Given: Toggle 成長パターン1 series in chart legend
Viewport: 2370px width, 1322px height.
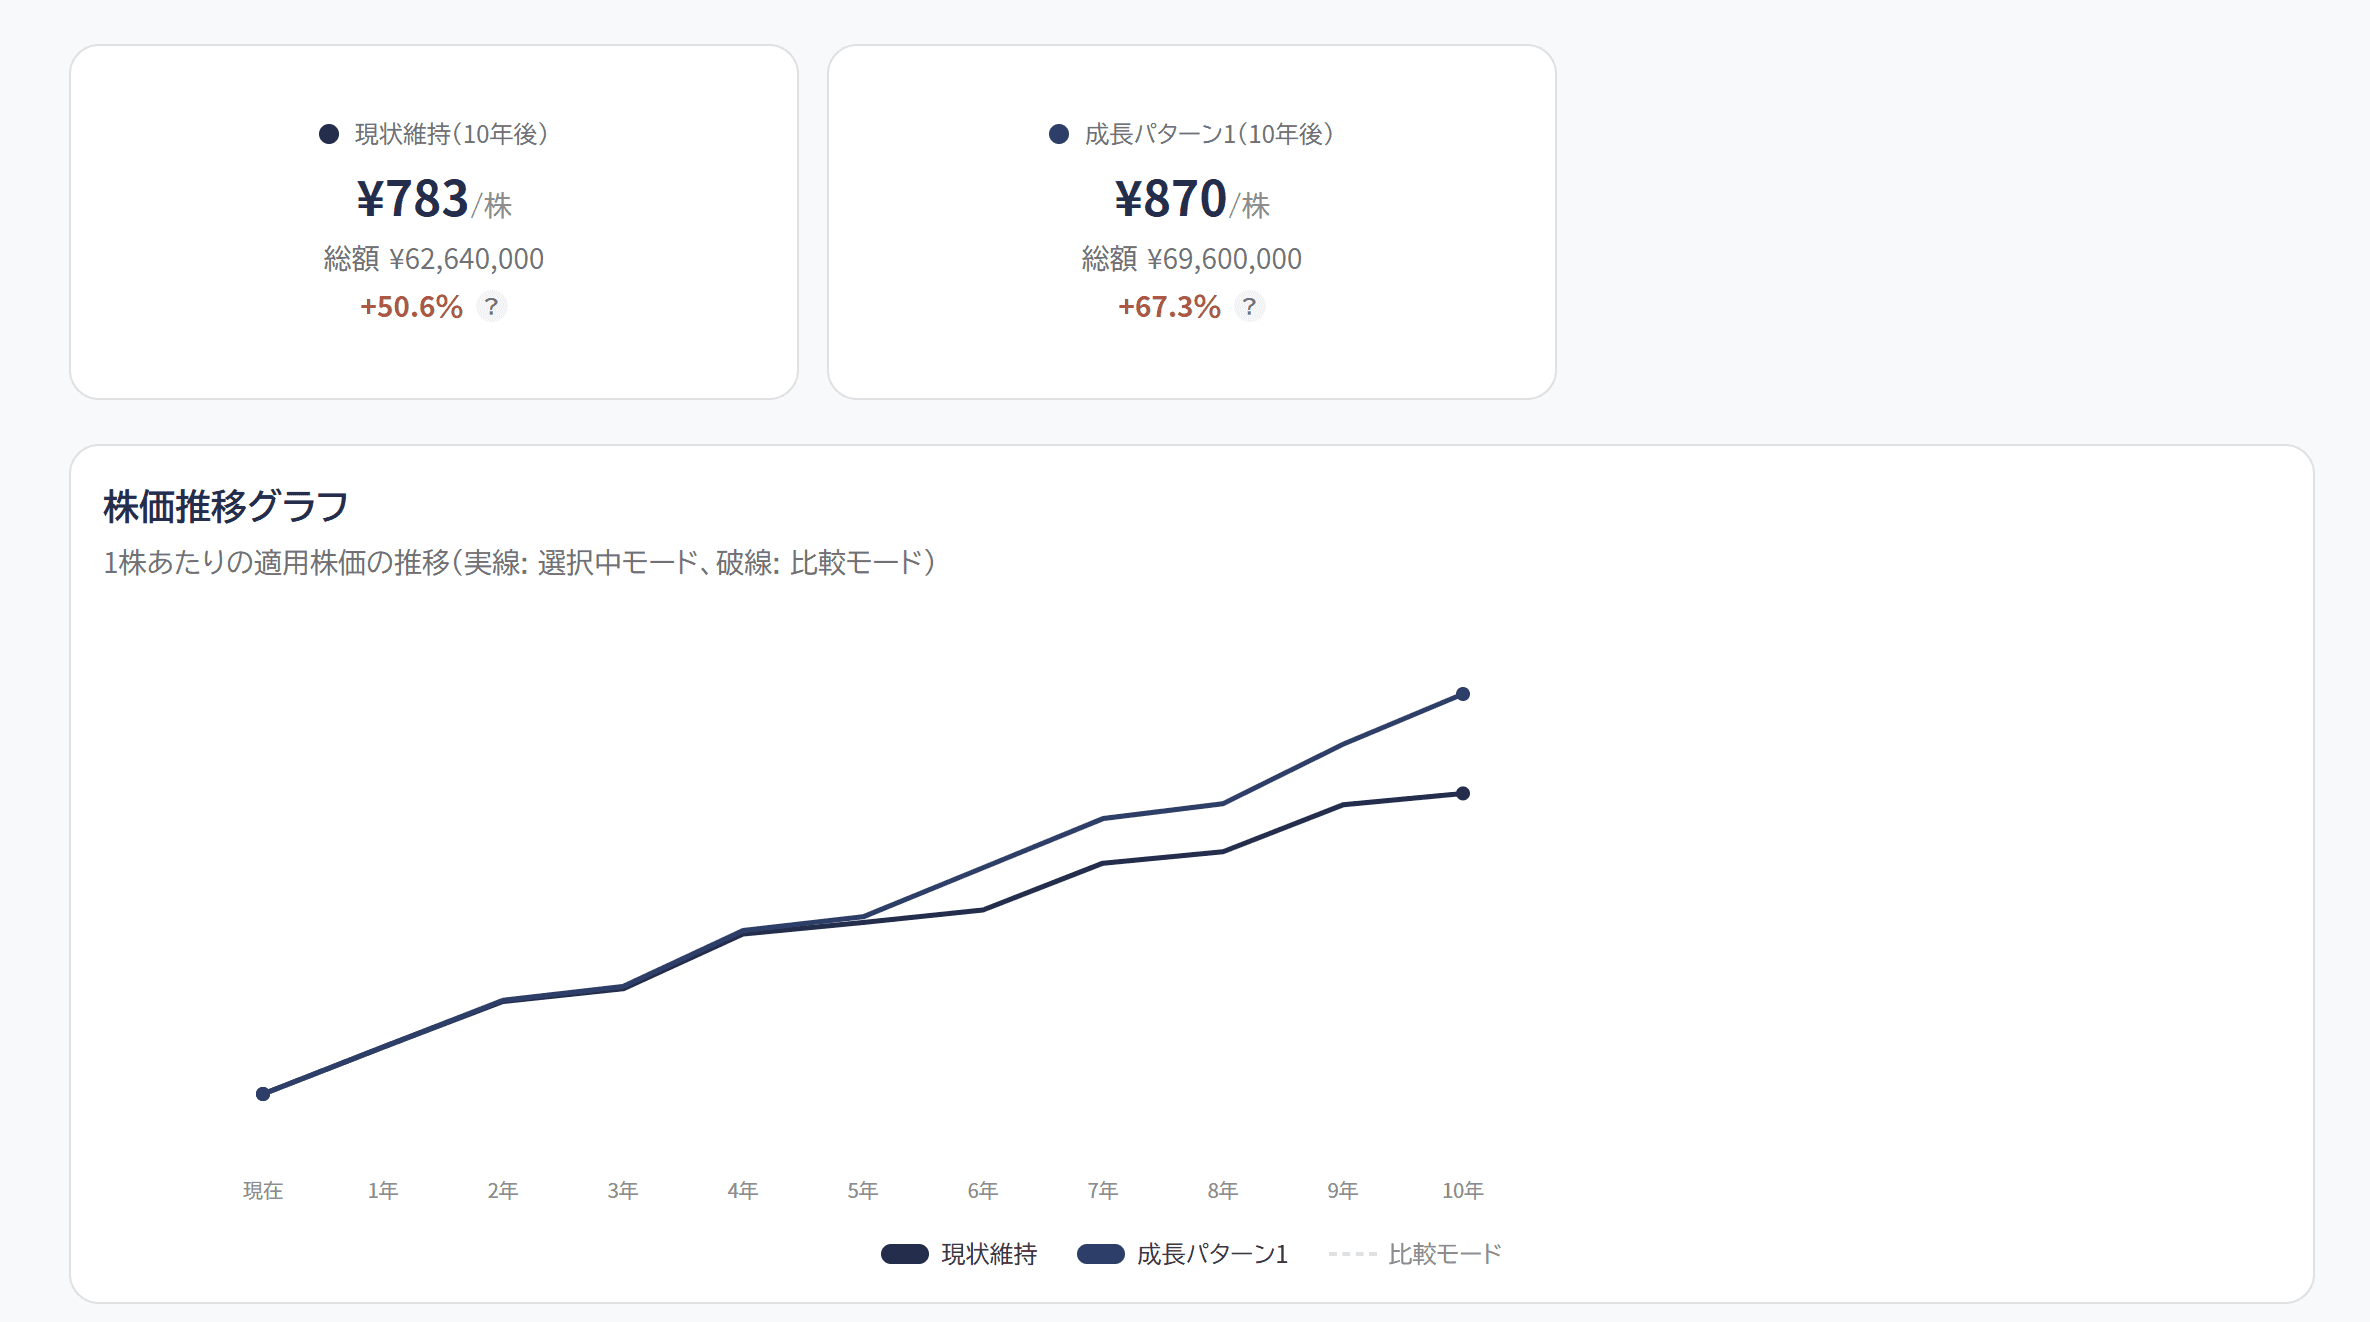Looking at the screenshot, I should [x=1182, y=1254].
